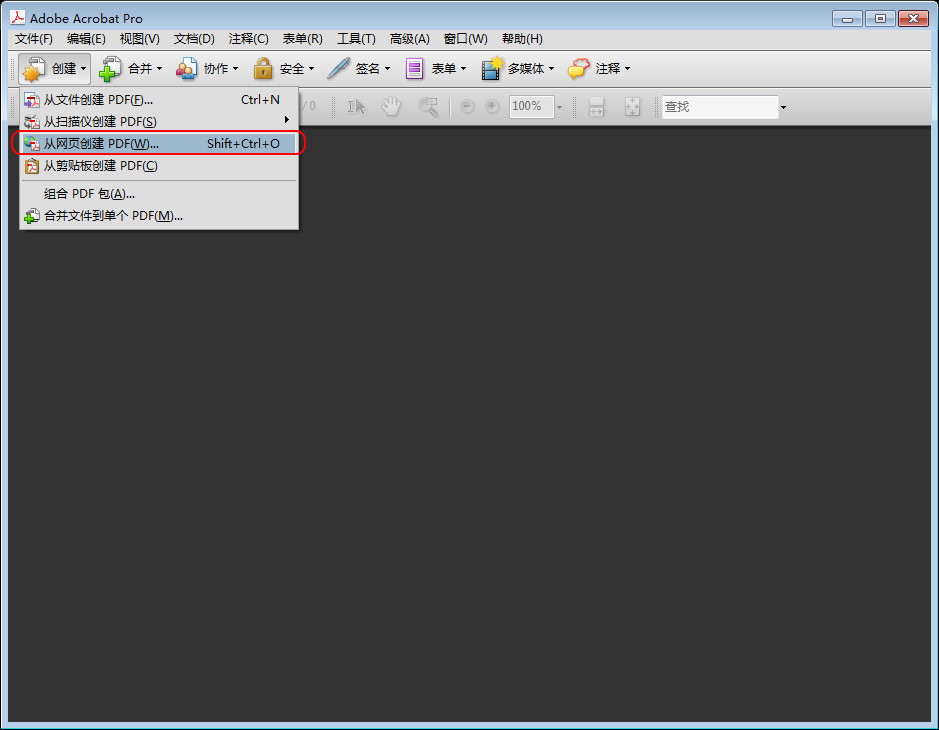The image size is (939, 730).
Task: Click the zoom in plus icon
Action: (x=492, y=107)
